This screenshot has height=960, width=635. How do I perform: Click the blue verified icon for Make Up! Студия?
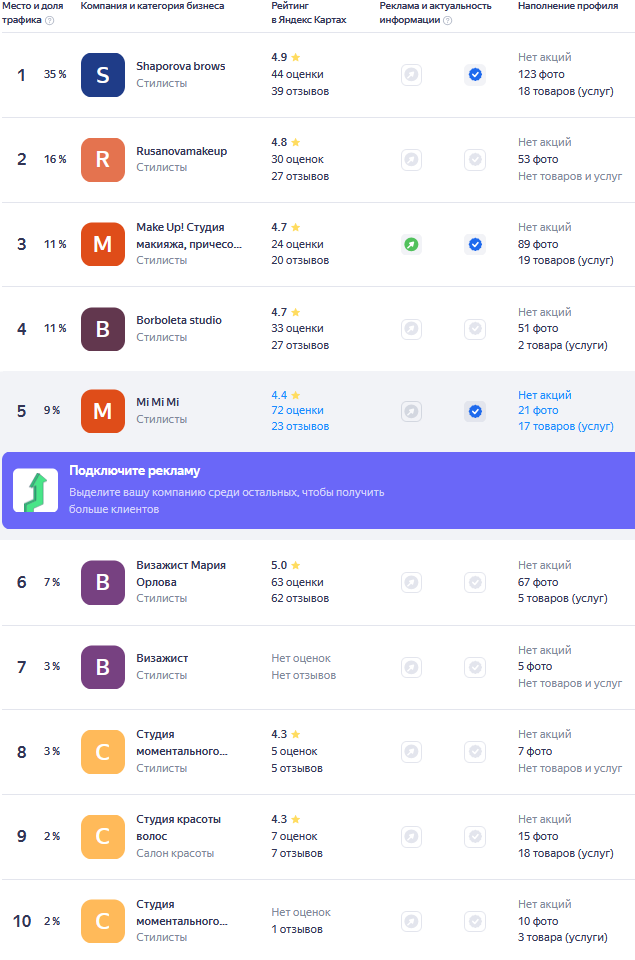[x=475, y=244]
